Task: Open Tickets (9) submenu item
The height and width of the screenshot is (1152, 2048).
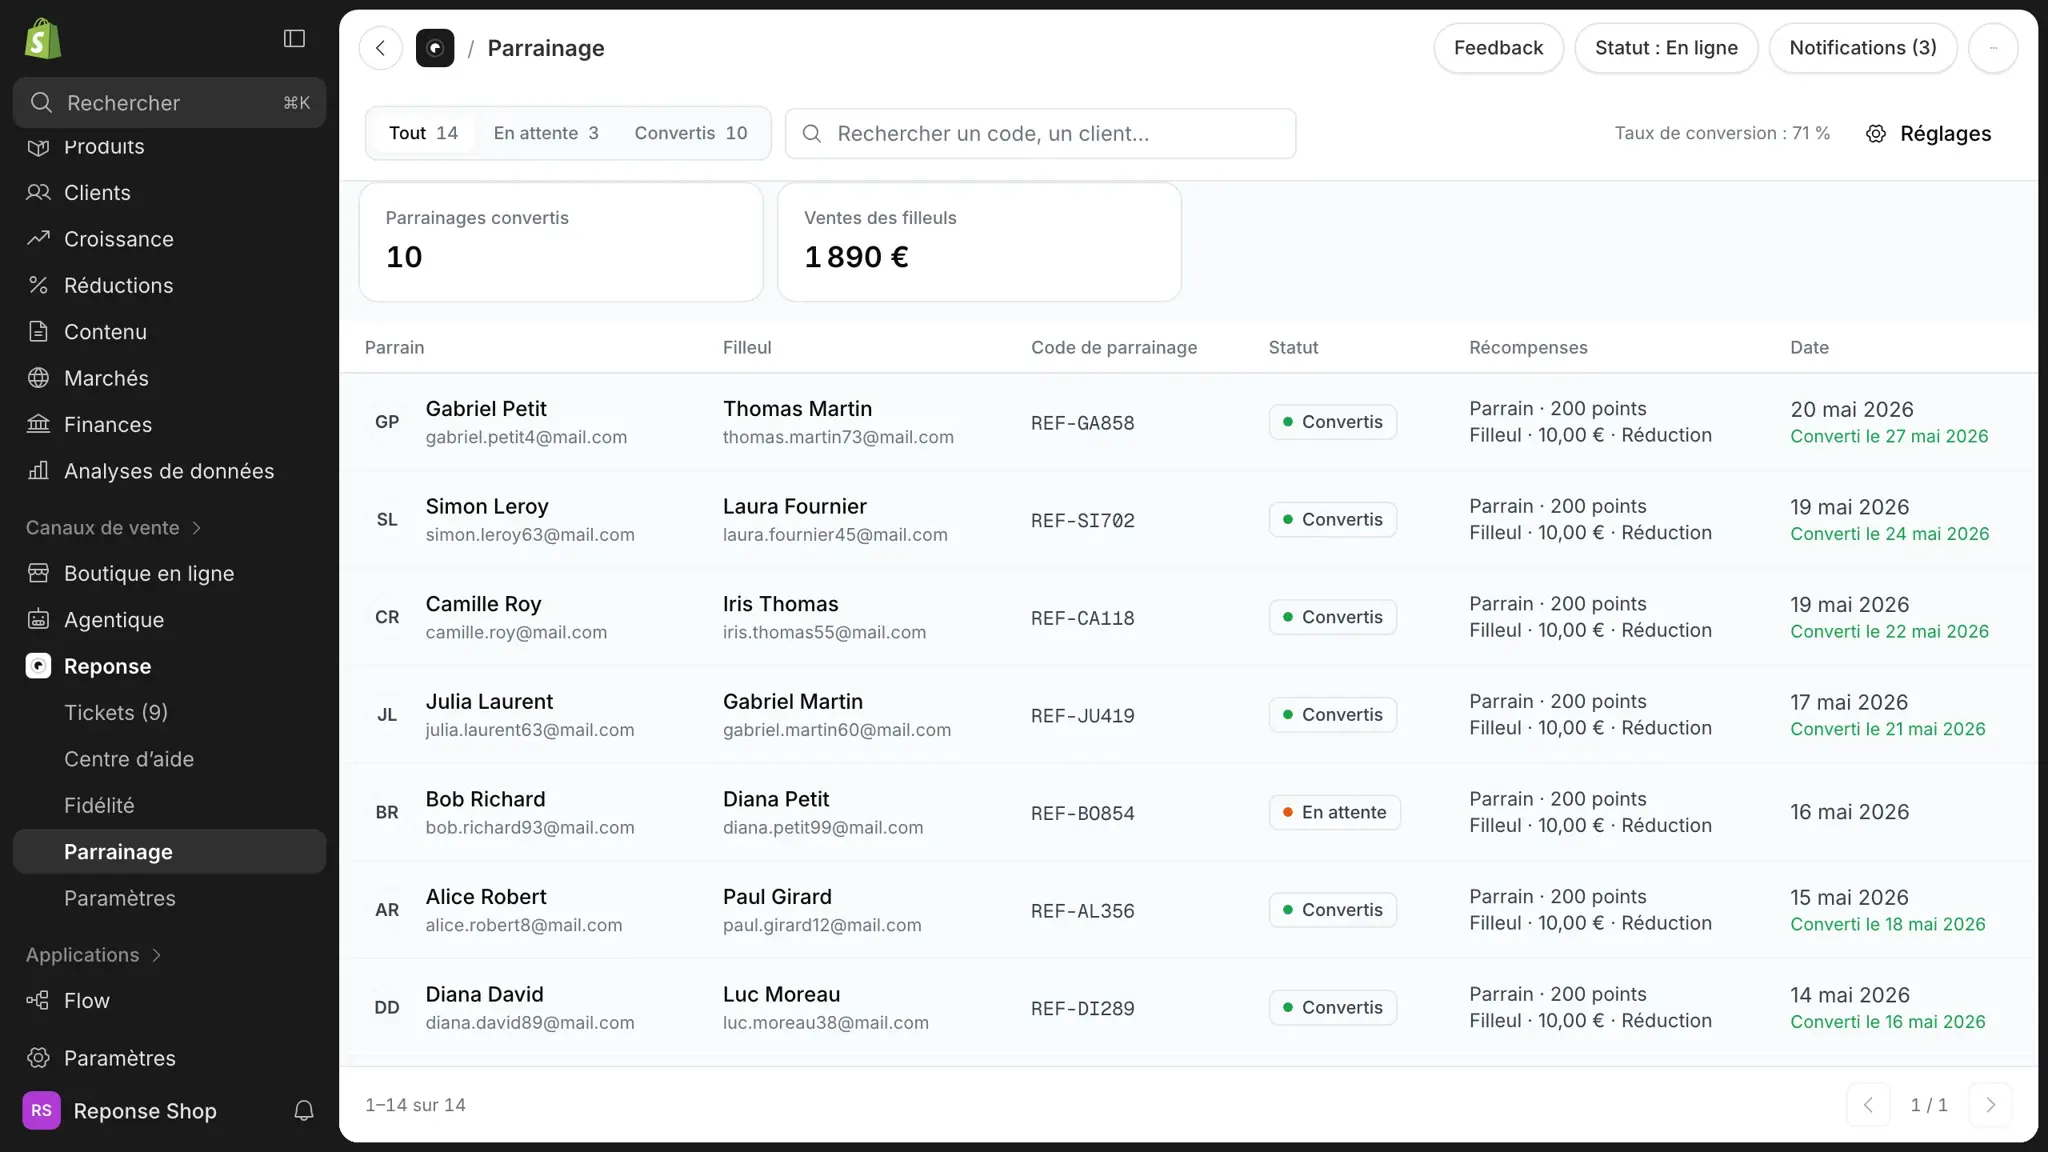Action: click(169, 713)
